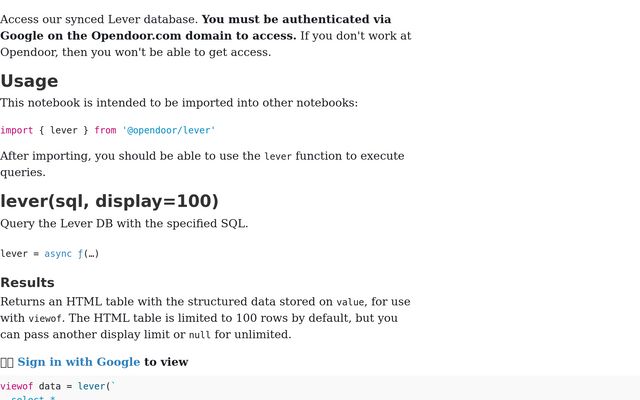Screen dimensions: 640x400
Task: Click the Usage heading
Action: click(29, 81)
